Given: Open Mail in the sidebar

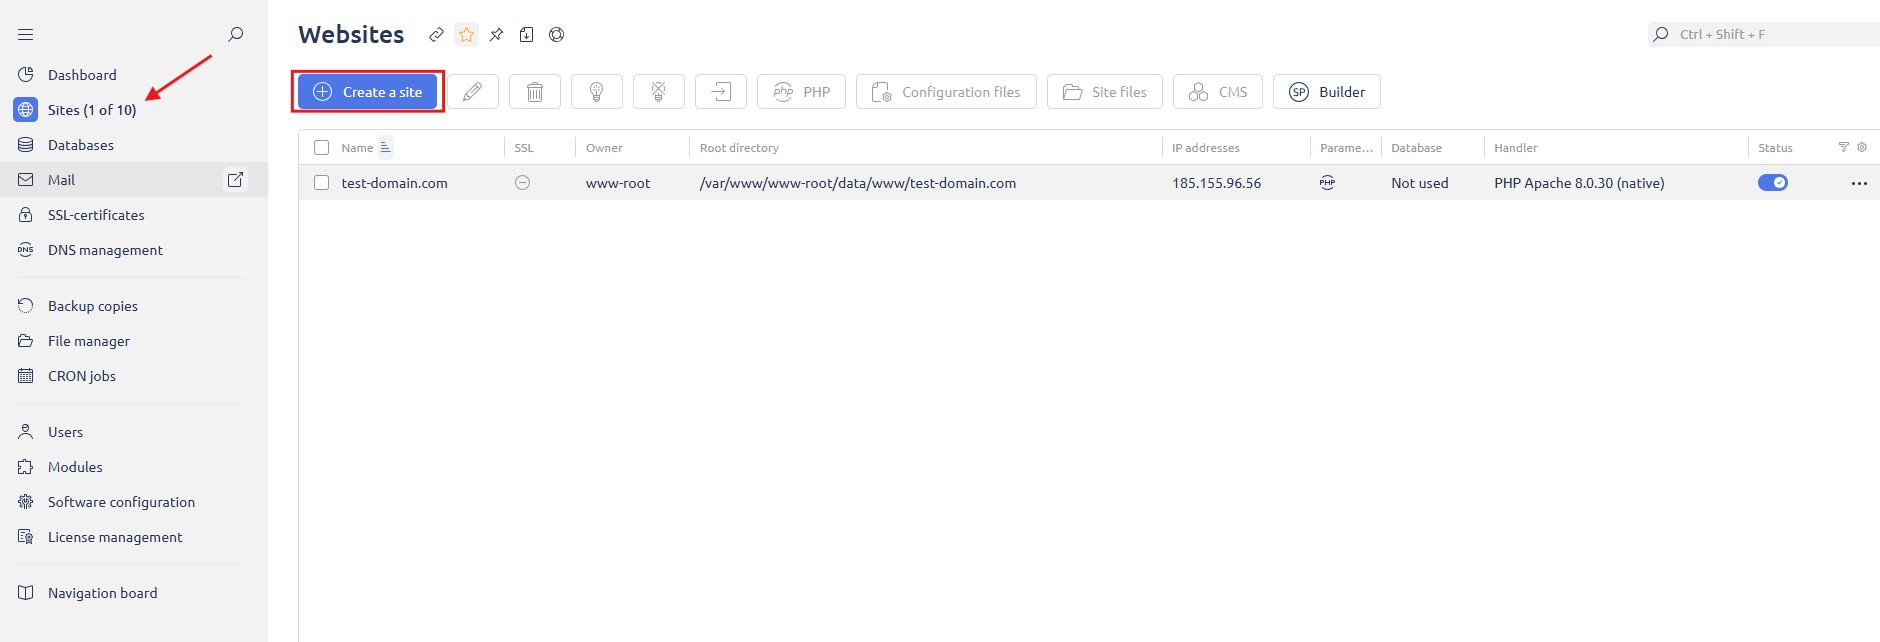Looking at the screenshot, I should point(62,180).
